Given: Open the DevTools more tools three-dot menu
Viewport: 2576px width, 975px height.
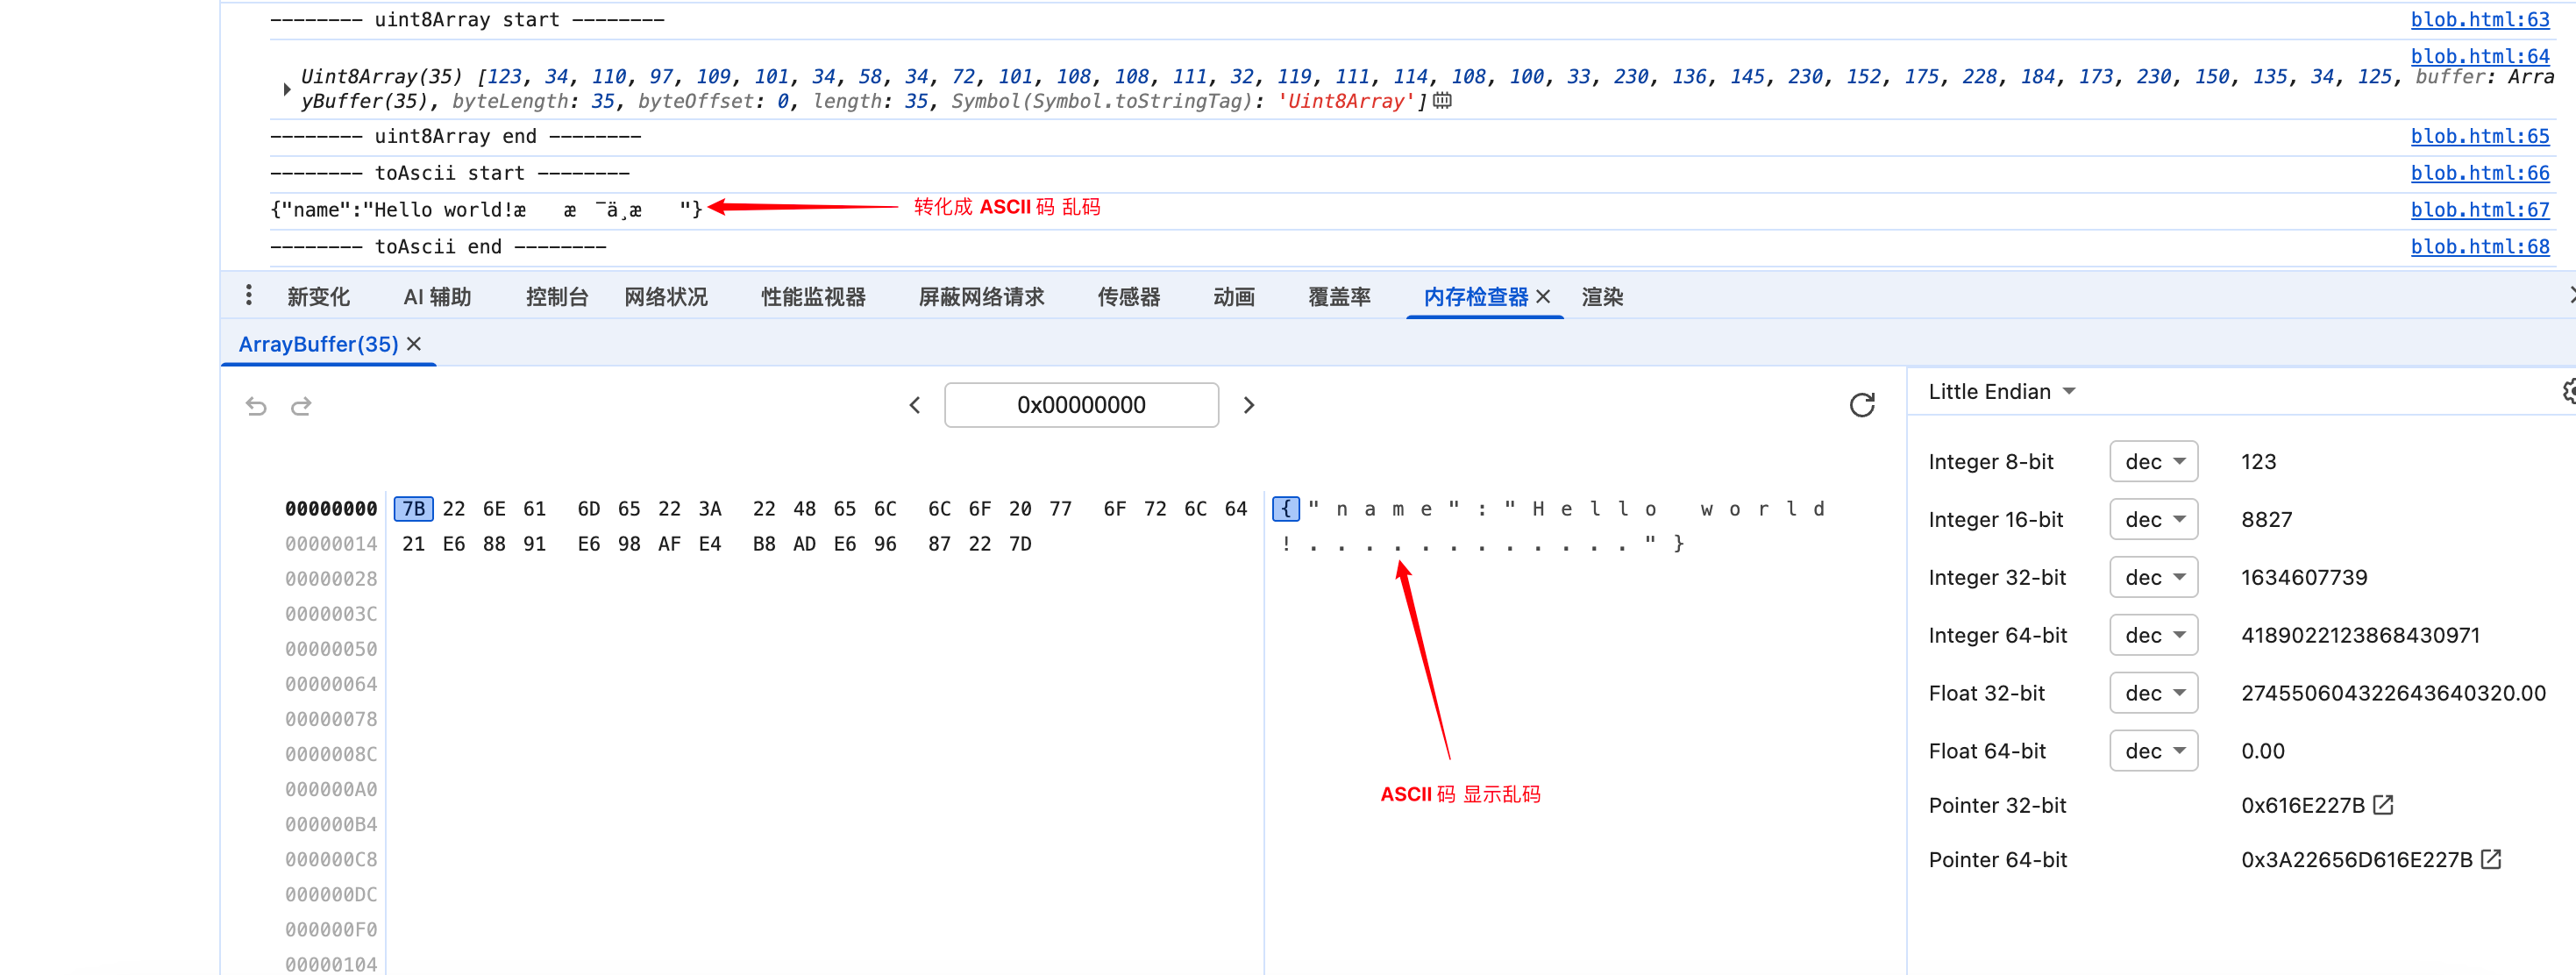Looking at the screenshot, I should (x=248, y=295).
